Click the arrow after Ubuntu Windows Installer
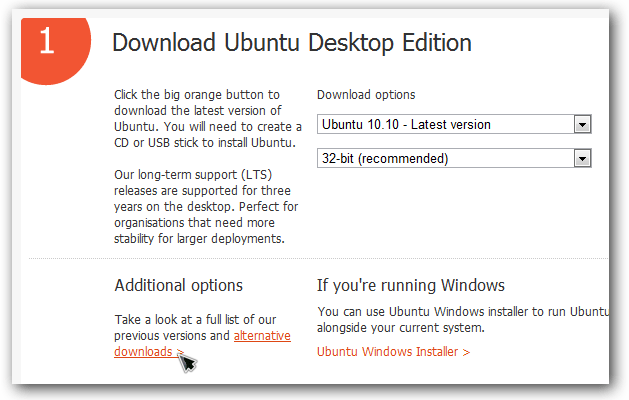The height and width of the screenshot is (400, 629). [x=466, y=352]
